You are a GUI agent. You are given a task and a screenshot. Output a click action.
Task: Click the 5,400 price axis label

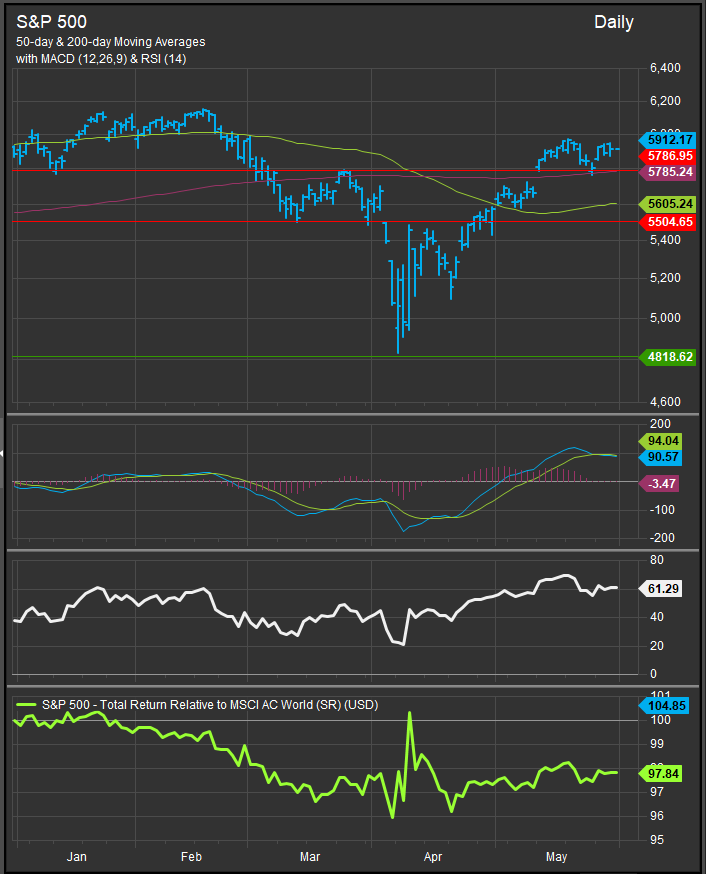click(x=665, y=240)
